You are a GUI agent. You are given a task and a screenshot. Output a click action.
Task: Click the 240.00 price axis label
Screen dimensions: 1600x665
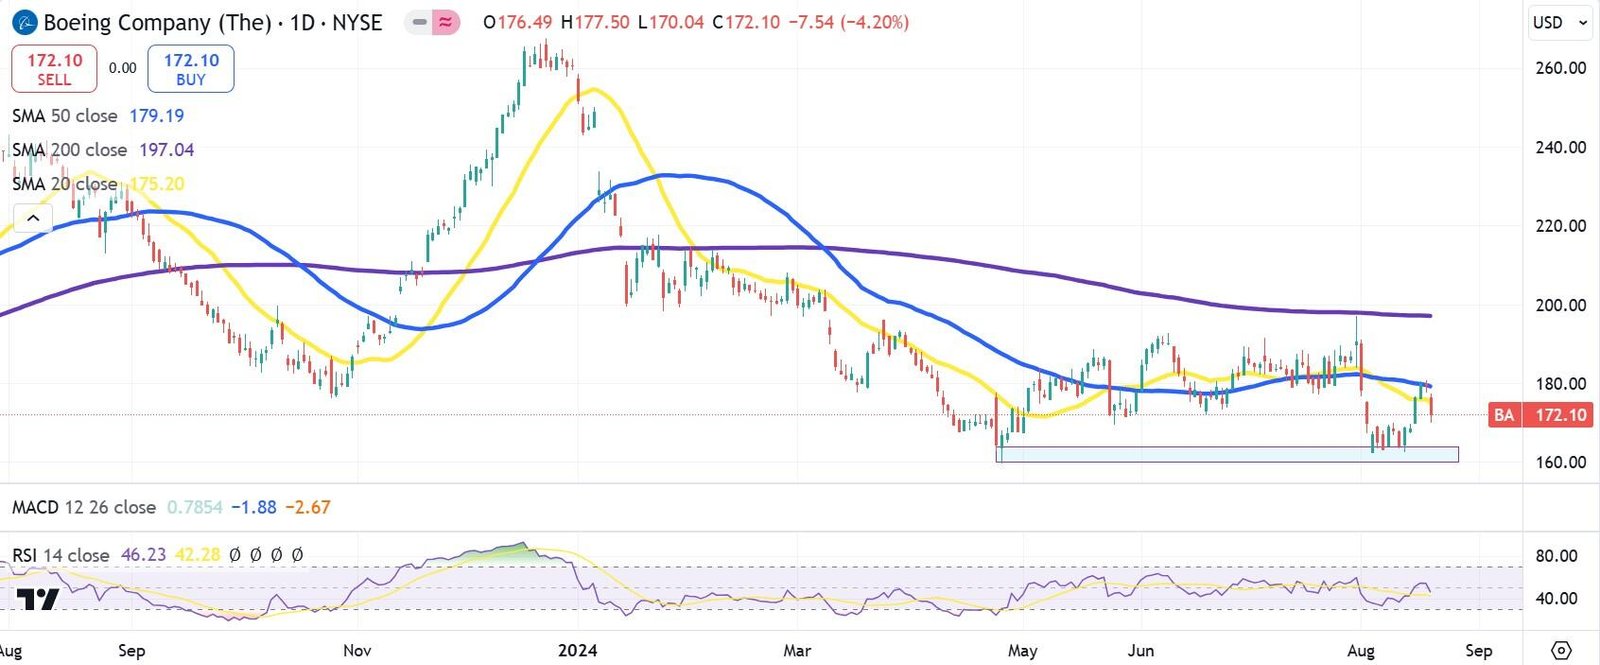1561,147
